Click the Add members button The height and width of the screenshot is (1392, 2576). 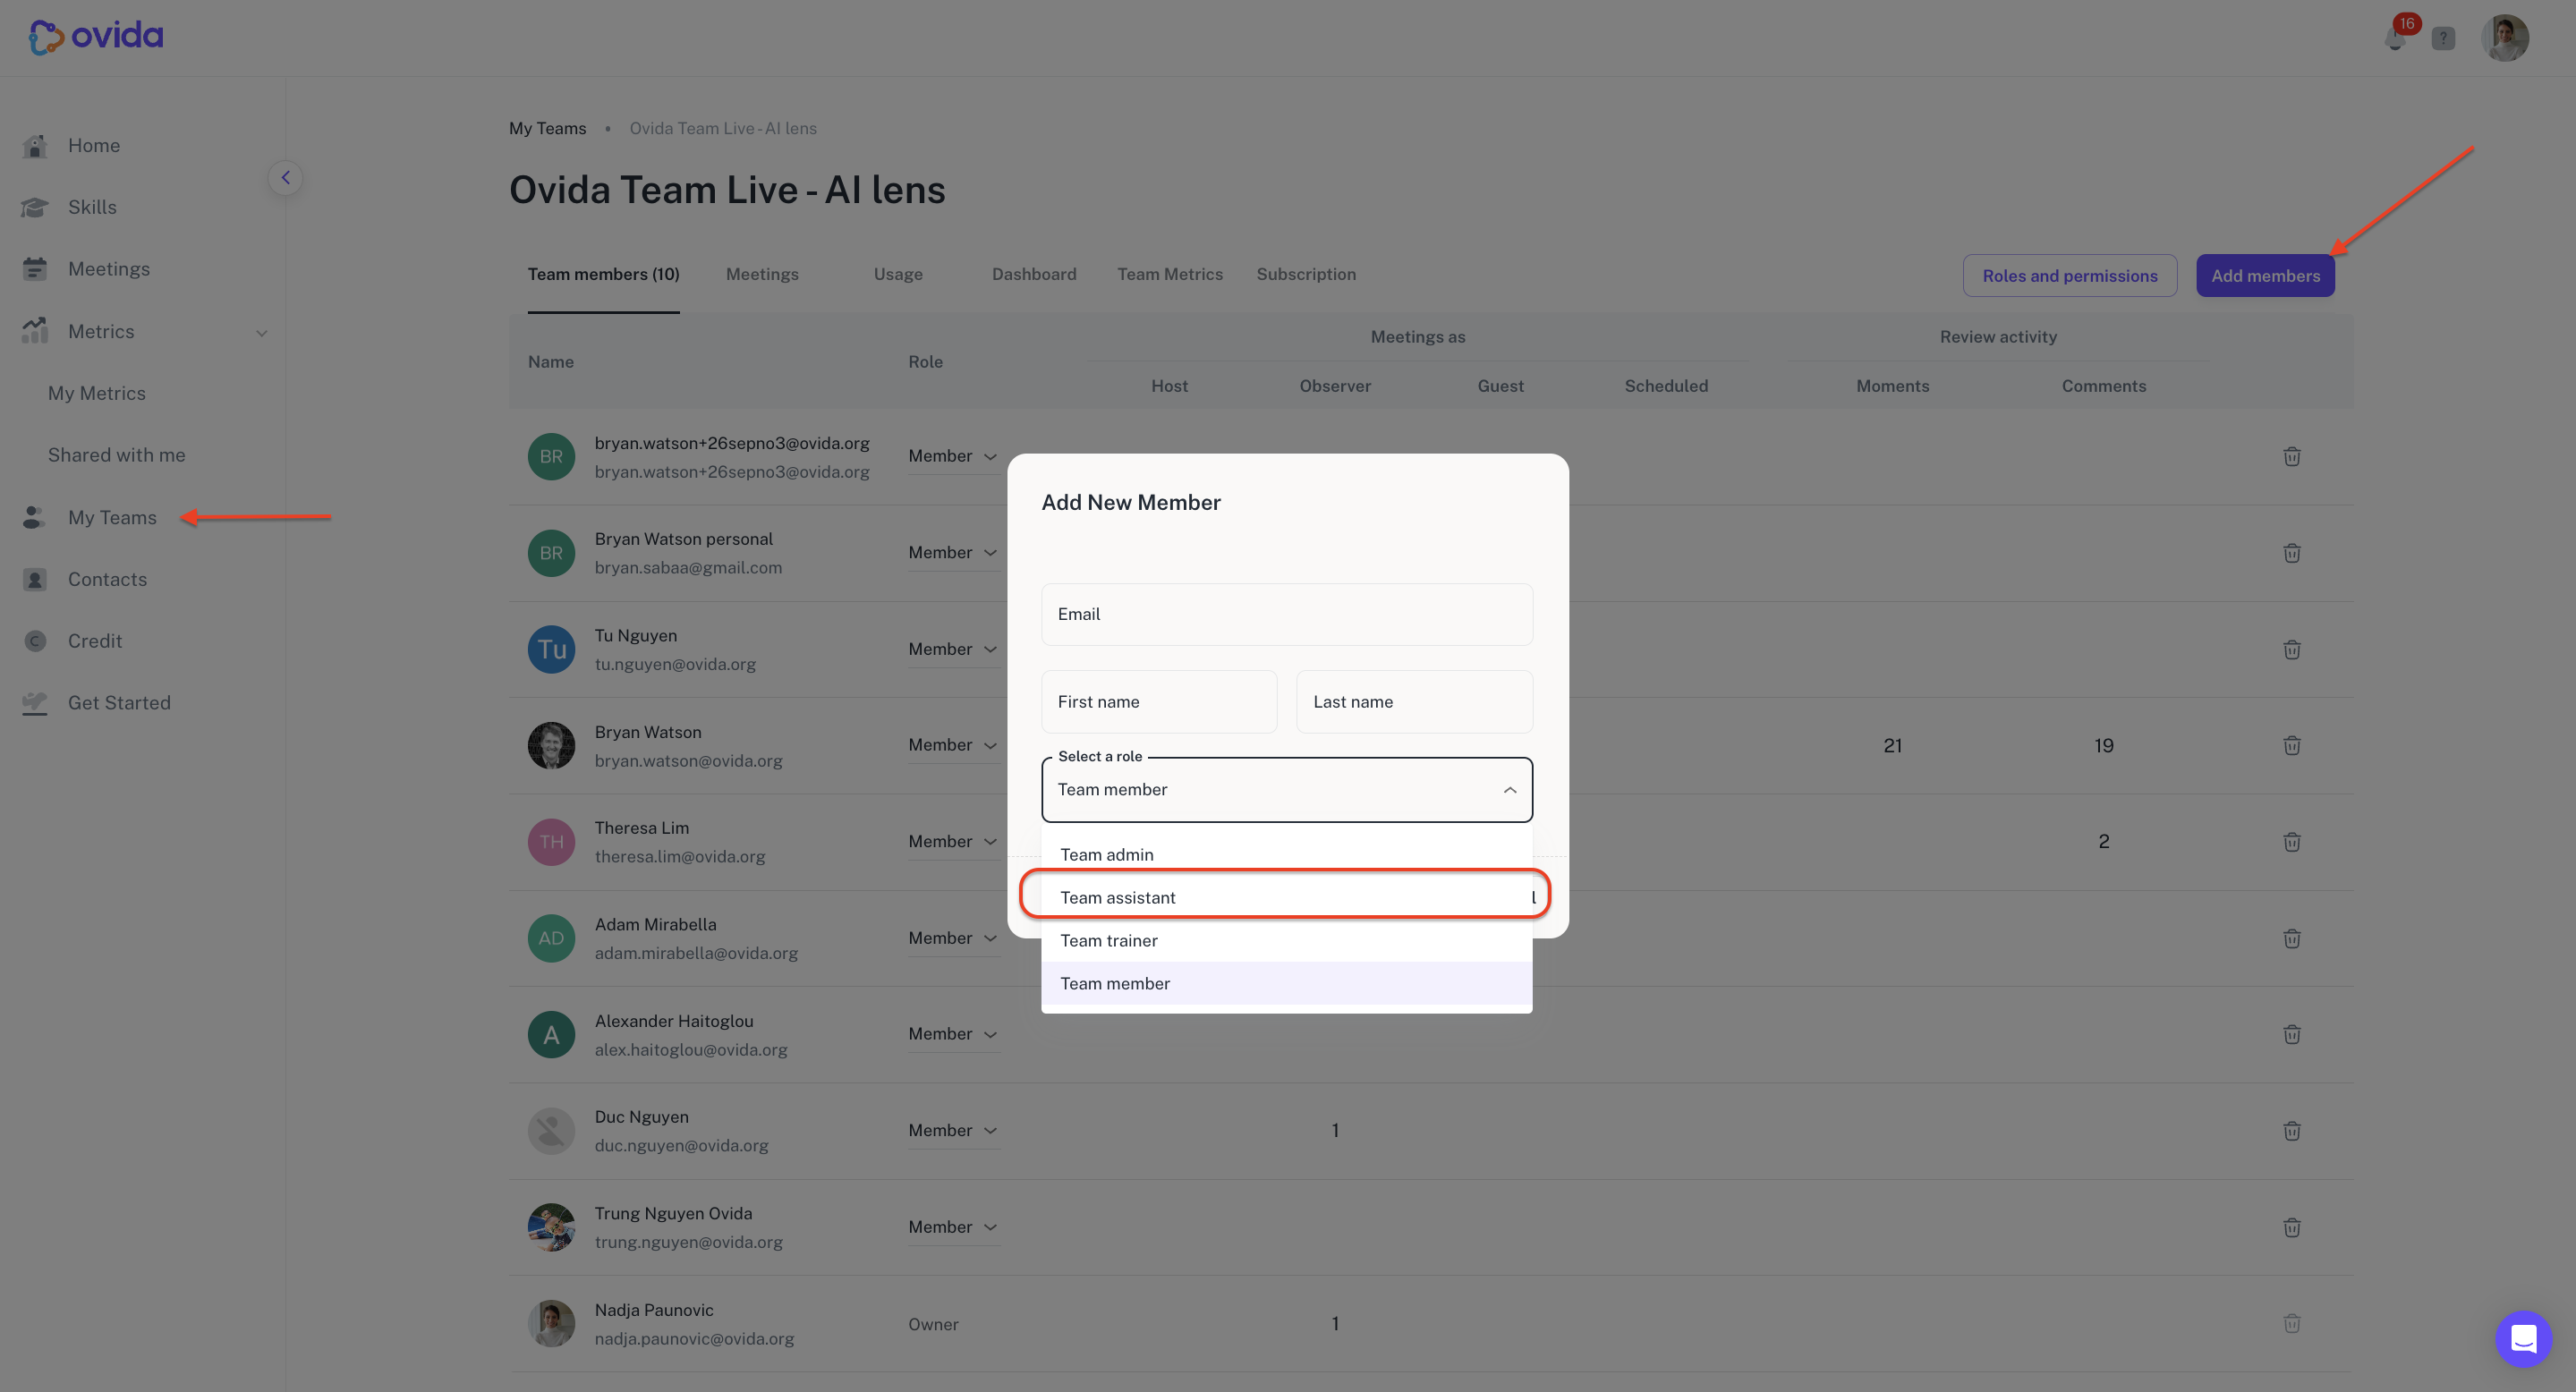(2265, 276)
